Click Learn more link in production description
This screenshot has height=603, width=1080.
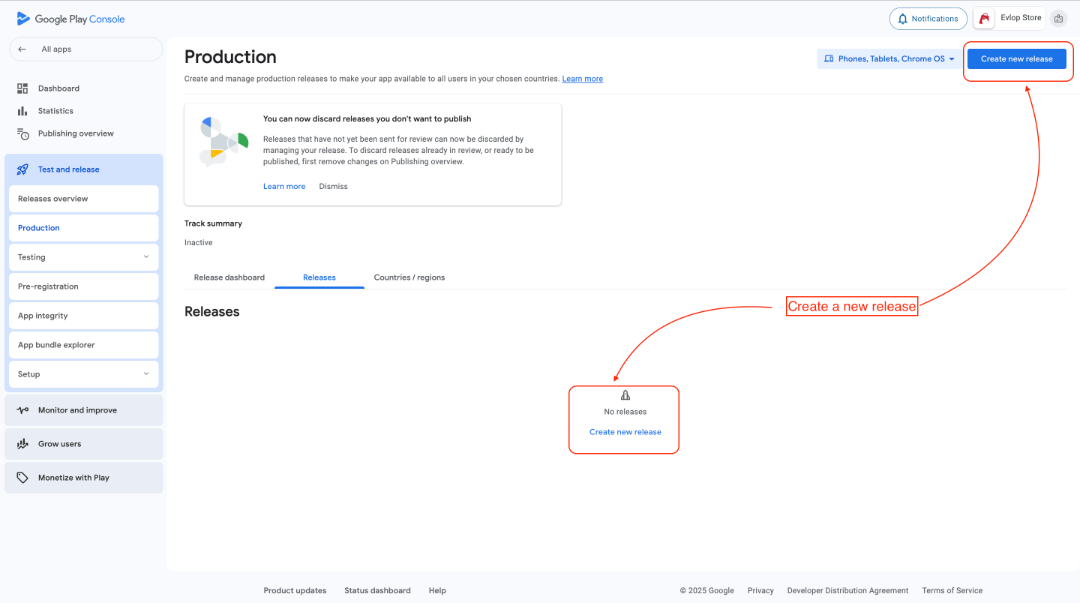click(583, 79)
